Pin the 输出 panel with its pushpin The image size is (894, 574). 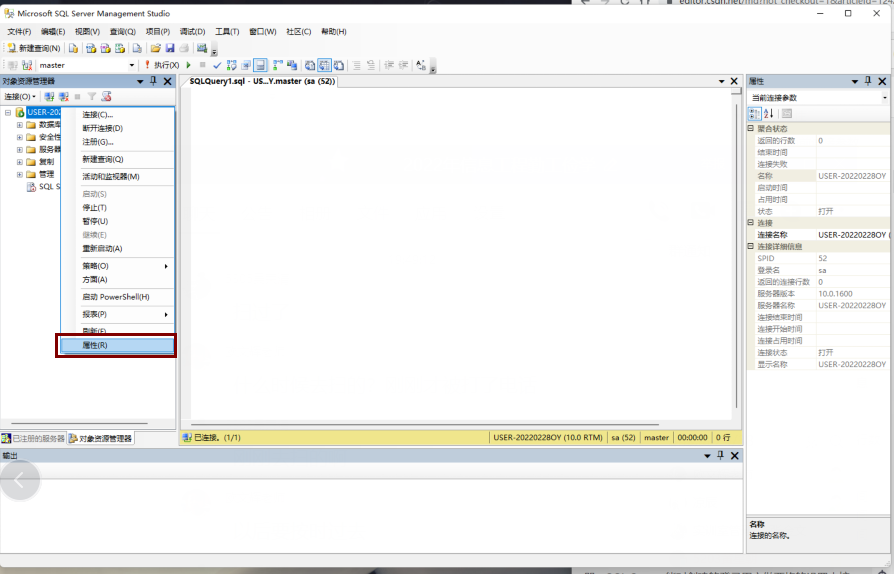(x=721, y=455)
